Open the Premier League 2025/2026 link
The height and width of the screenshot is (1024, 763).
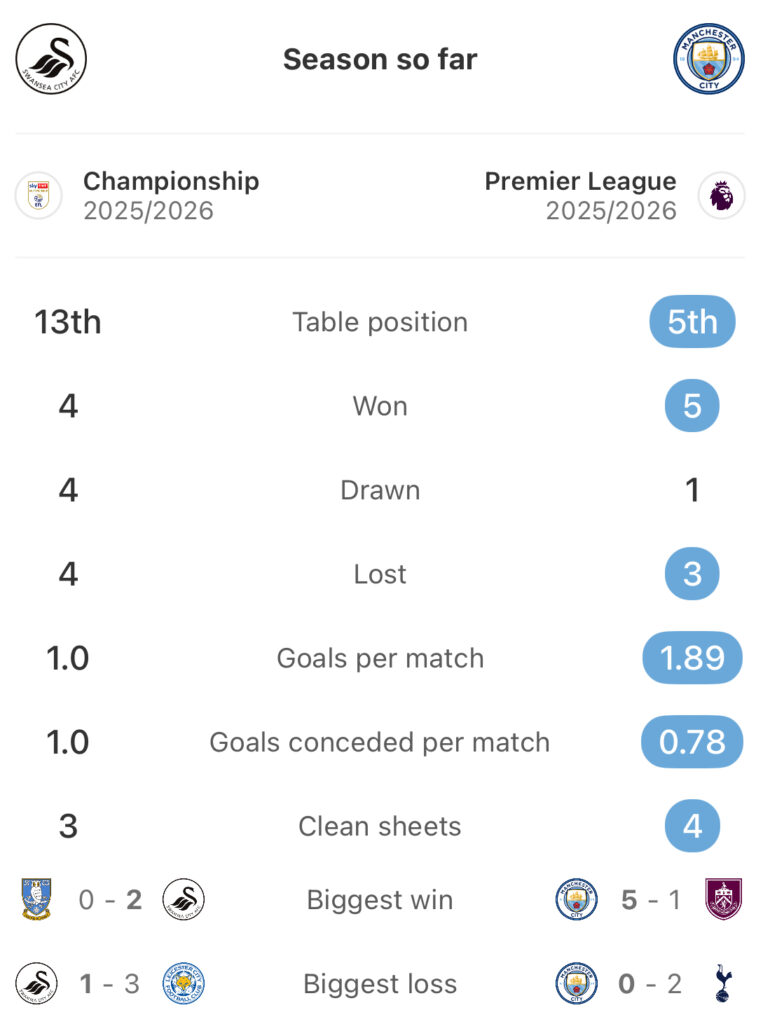(x=580, y=196)
